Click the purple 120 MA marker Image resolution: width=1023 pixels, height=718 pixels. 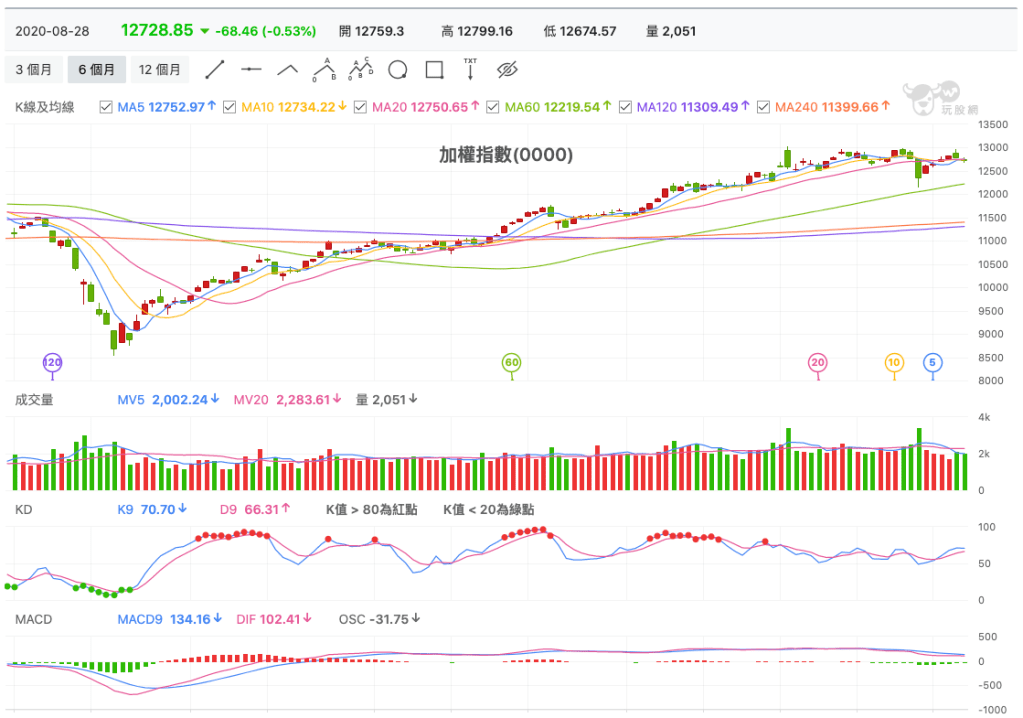point(53,362)
